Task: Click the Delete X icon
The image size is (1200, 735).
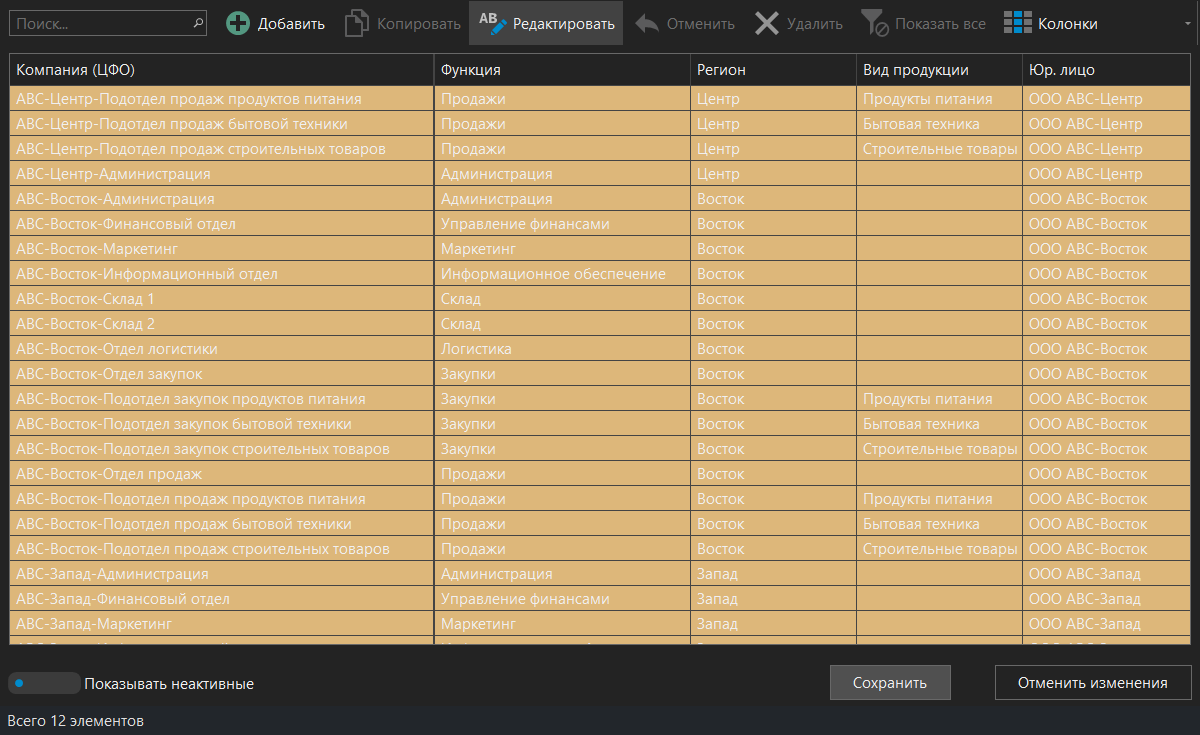Action: (x=767, y=24)
